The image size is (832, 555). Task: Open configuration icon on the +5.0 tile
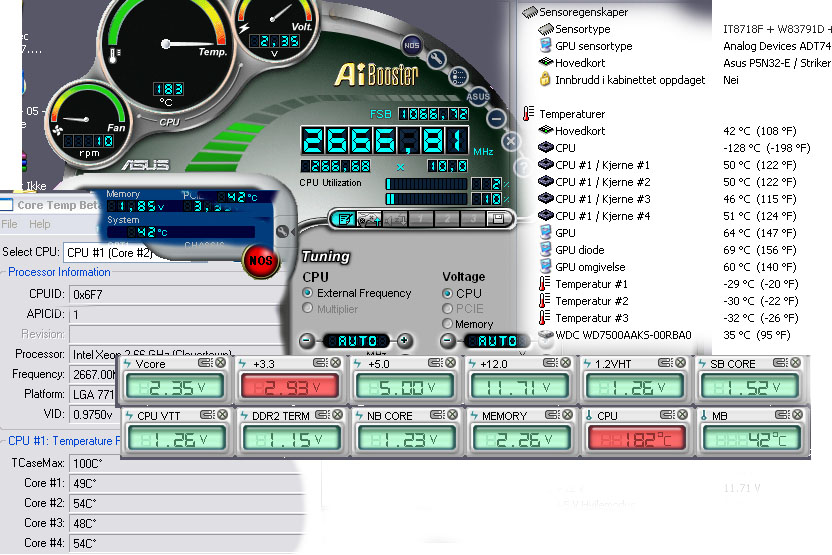(435, 363)
